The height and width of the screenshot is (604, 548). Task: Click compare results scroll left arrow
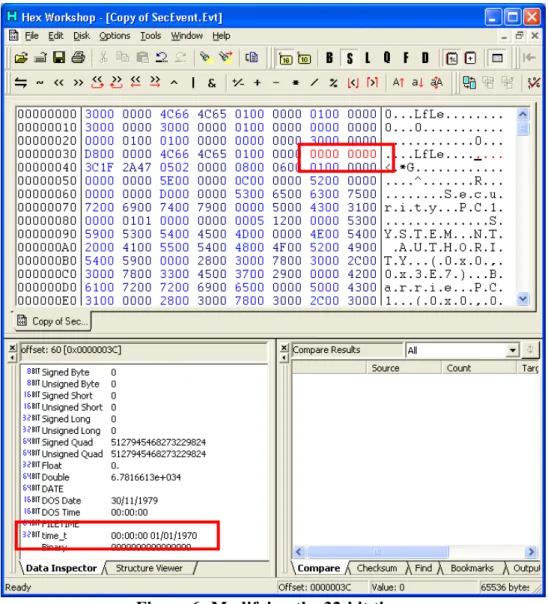[299, 552]
